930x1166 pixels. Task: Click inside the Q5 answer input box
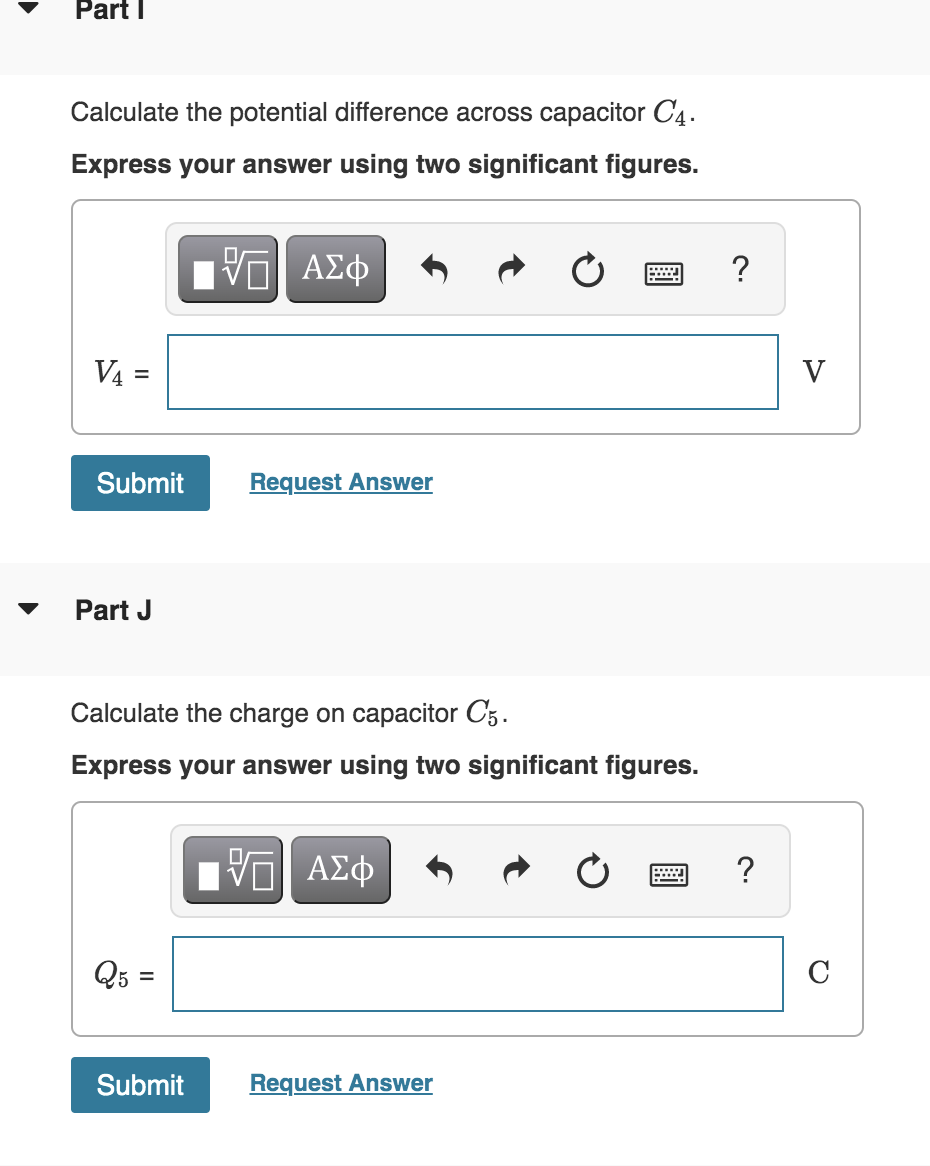[477, 973]
